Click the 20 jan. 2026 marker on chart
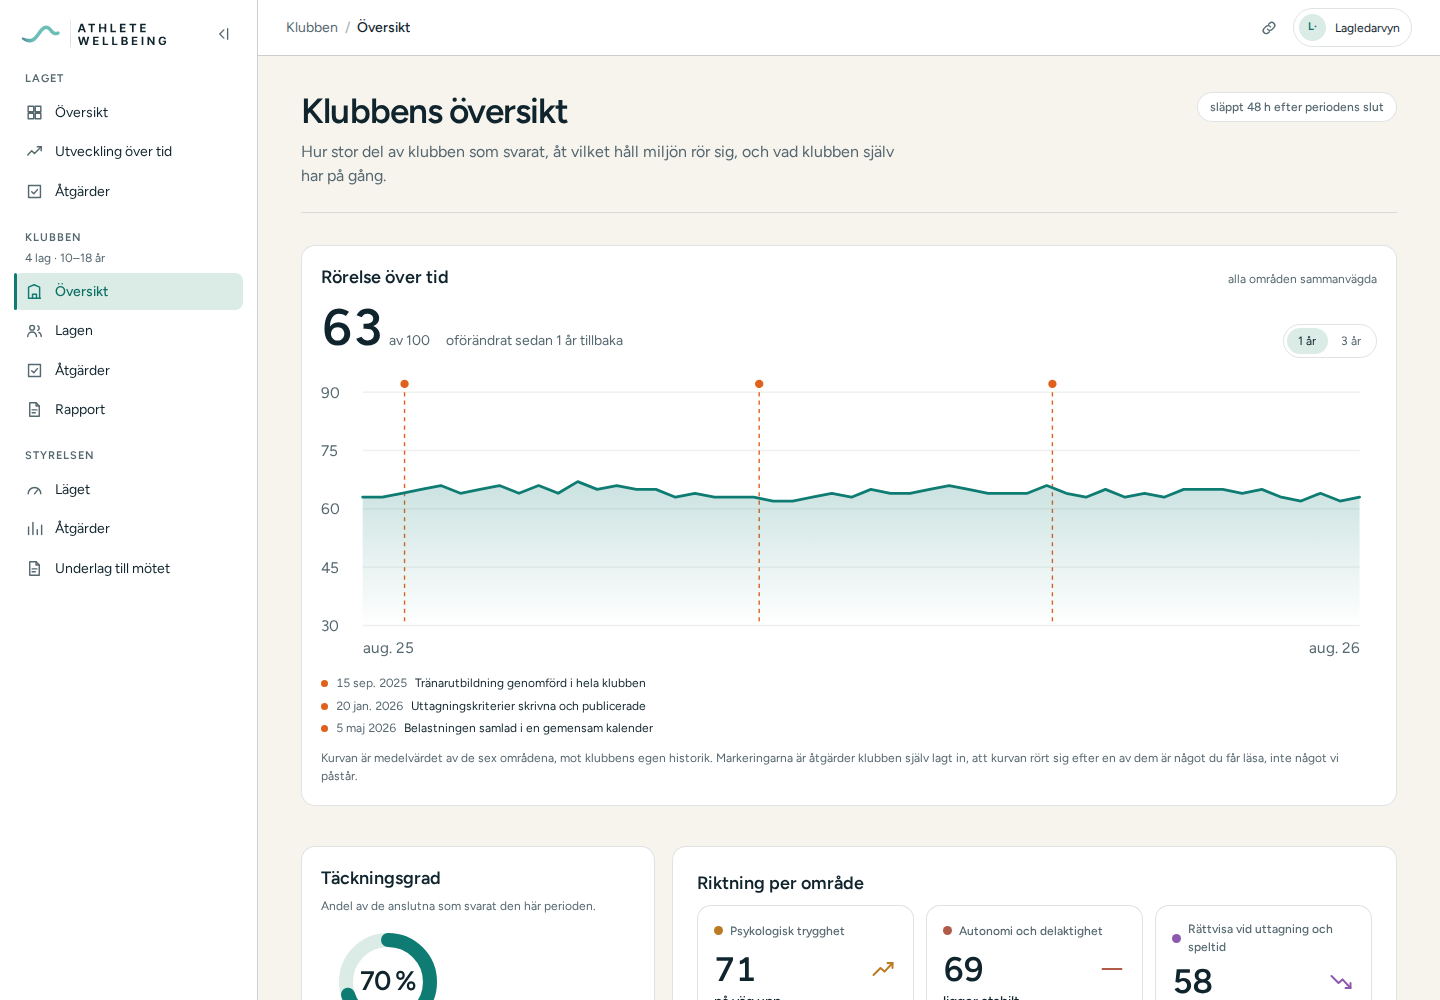Image resolution: width=1440 pixels, height=1000 pixels. [x=759, y=384]
